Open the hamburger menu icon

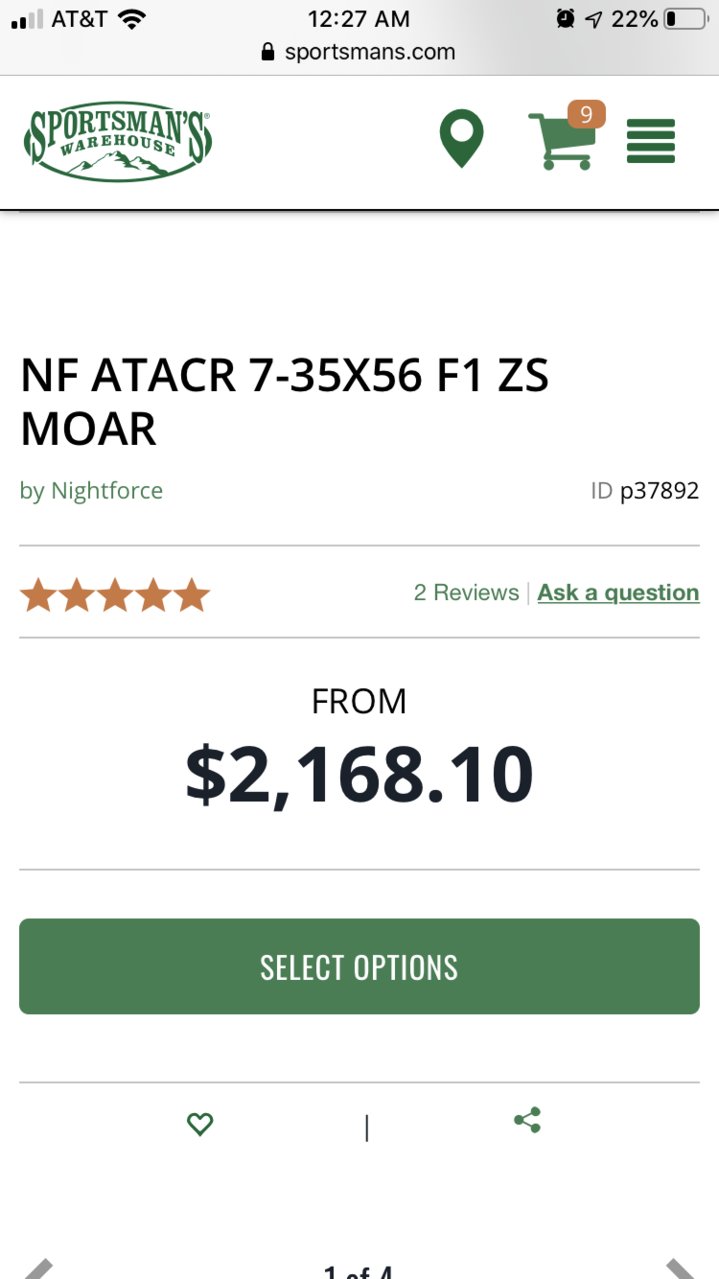pyautogui.click(x=651, y=141)
